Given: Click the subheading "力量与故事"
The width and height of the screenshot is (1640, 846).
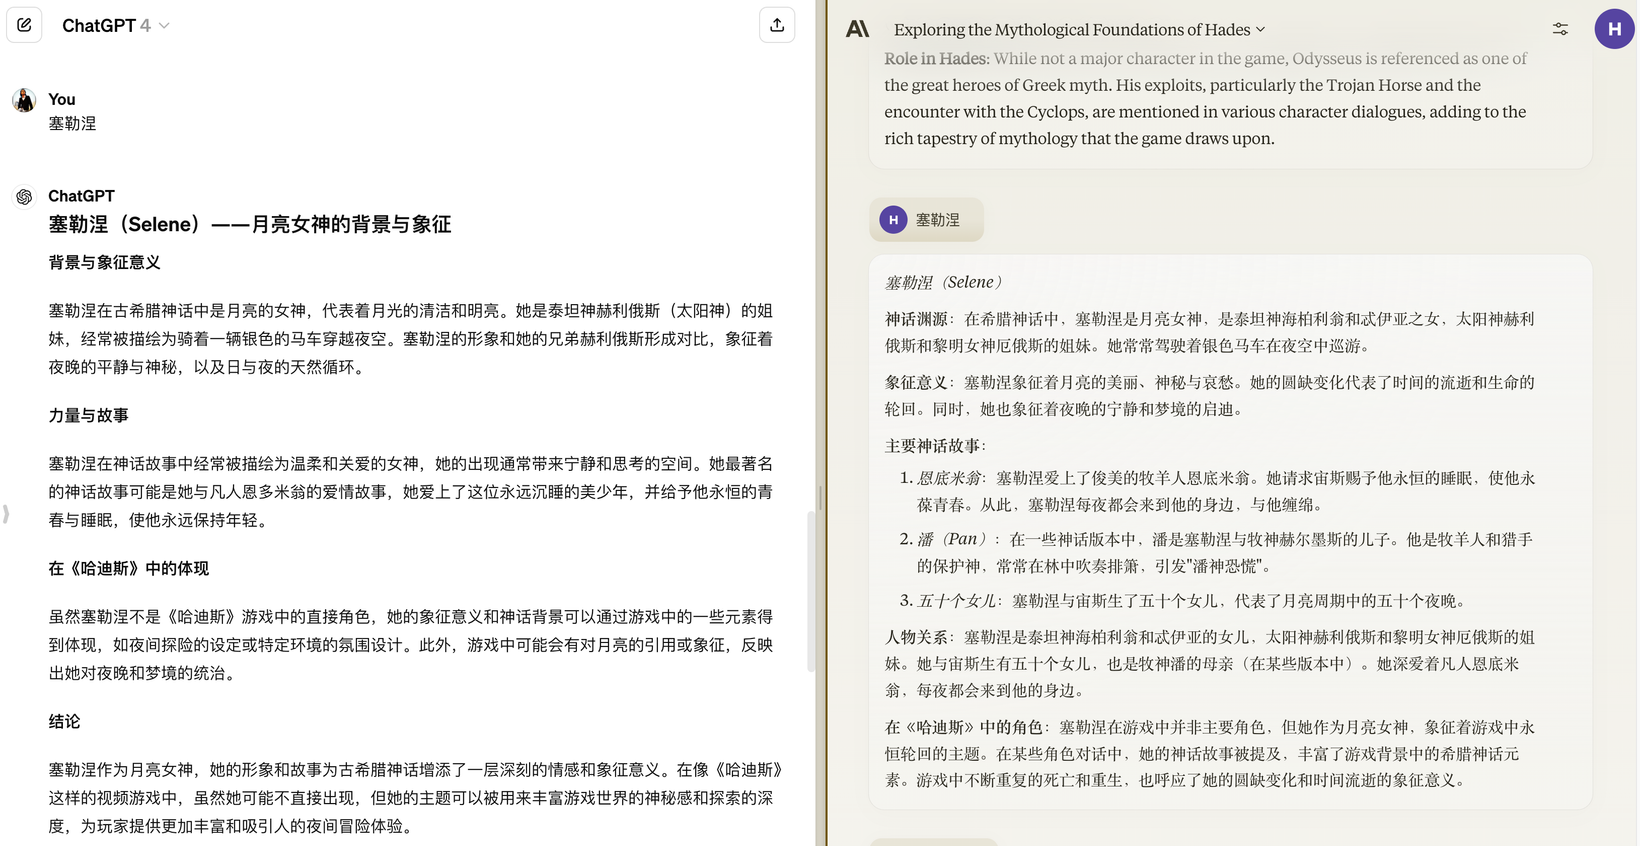Looking at the screenshot, I should coord(89,416).
